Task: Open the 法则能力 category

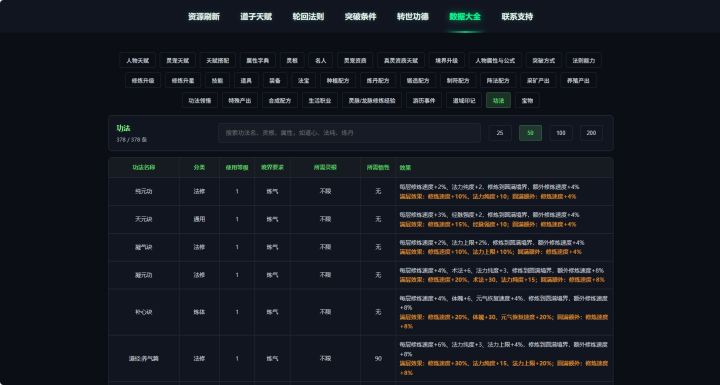Action: (x=584, y=60)
